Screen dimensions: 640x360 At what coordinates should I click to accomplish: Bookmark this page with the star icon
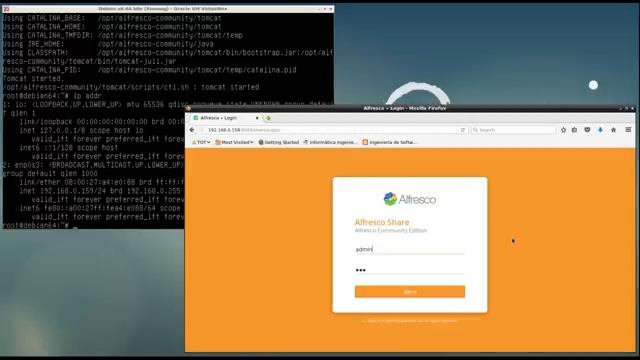click(564, 130)
